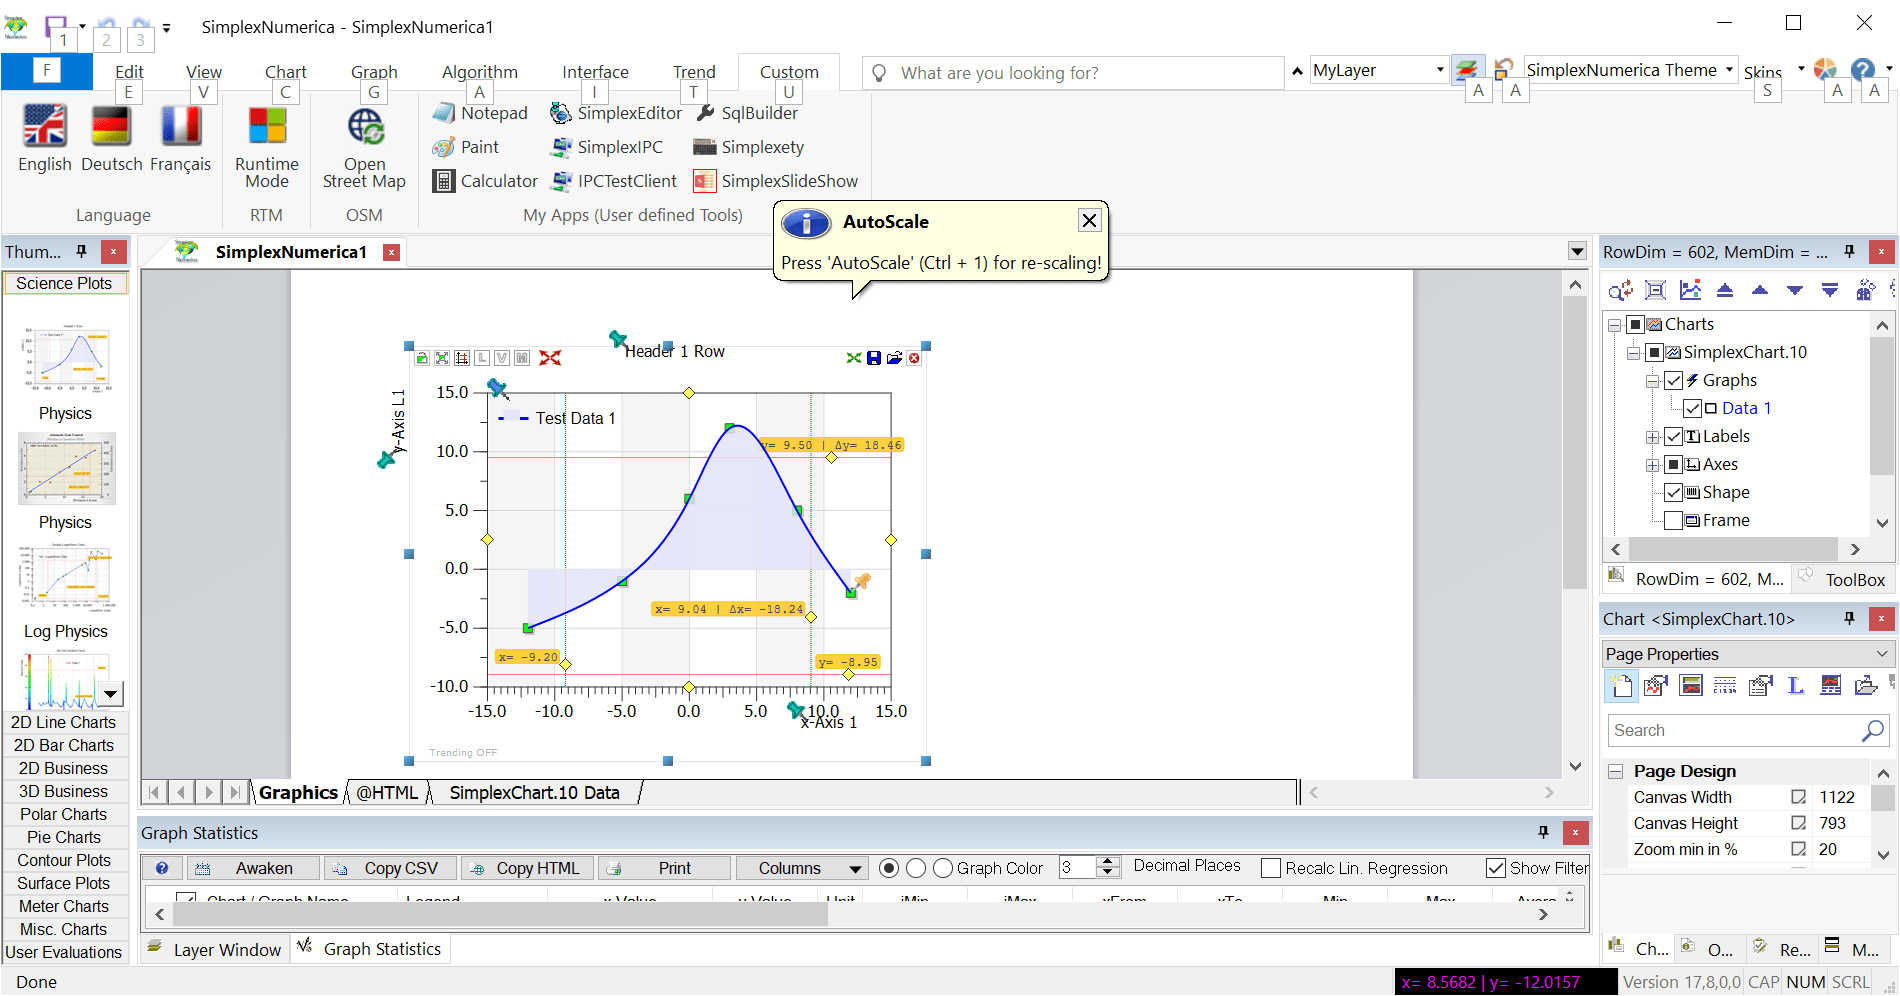Screen dimensions: 1900x996
Task: Expand the Axes tree node
Action: pos(1652,465)
